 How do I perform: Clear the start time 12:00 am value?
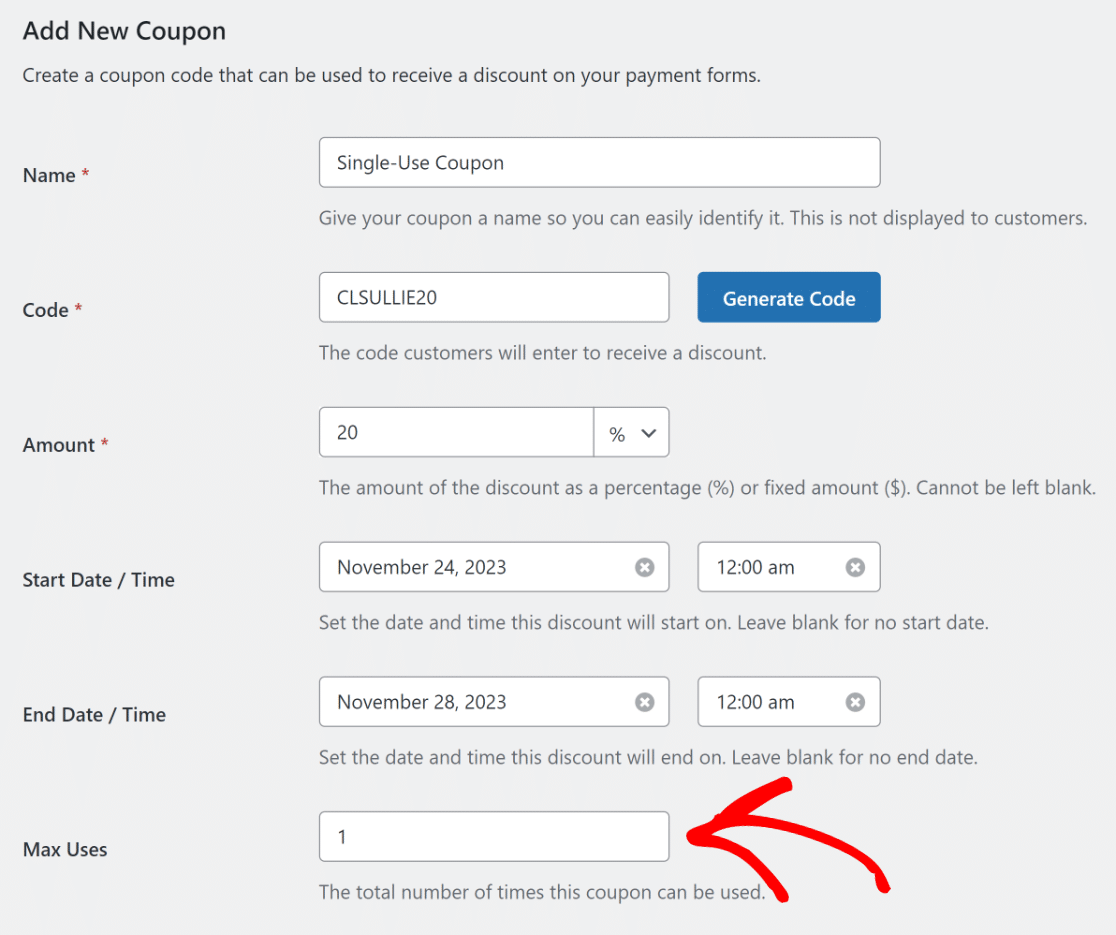(855, 567)
